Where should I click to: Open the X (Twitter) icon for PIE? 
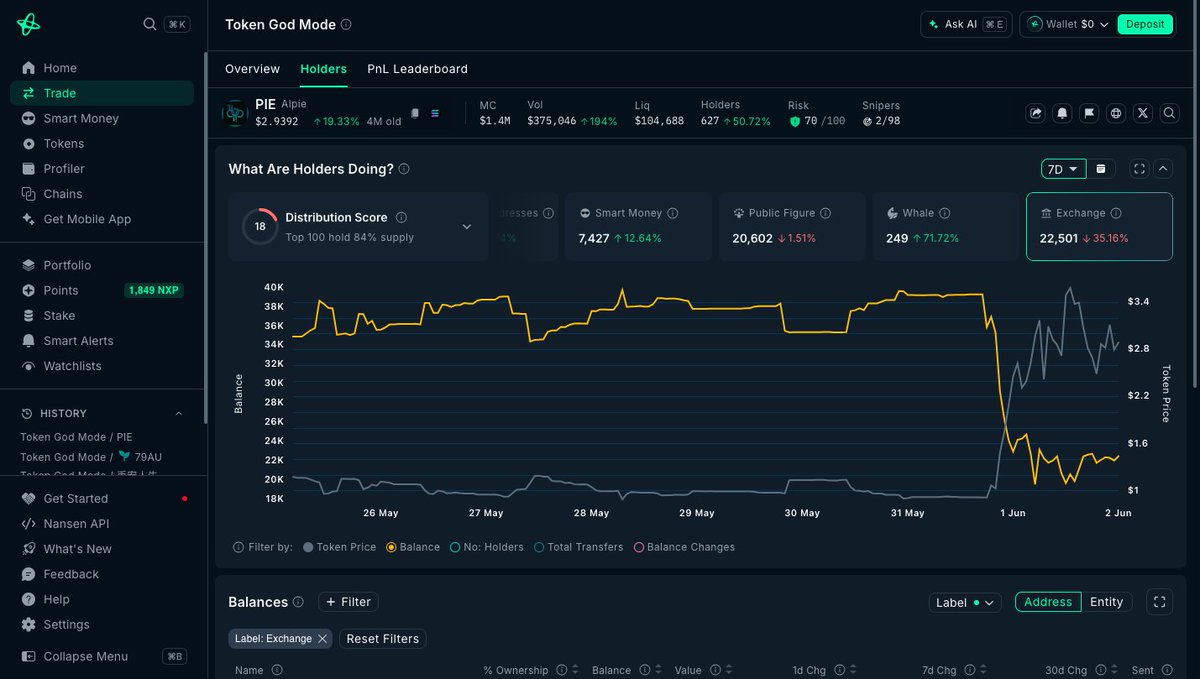click(x=1143, y=113)
